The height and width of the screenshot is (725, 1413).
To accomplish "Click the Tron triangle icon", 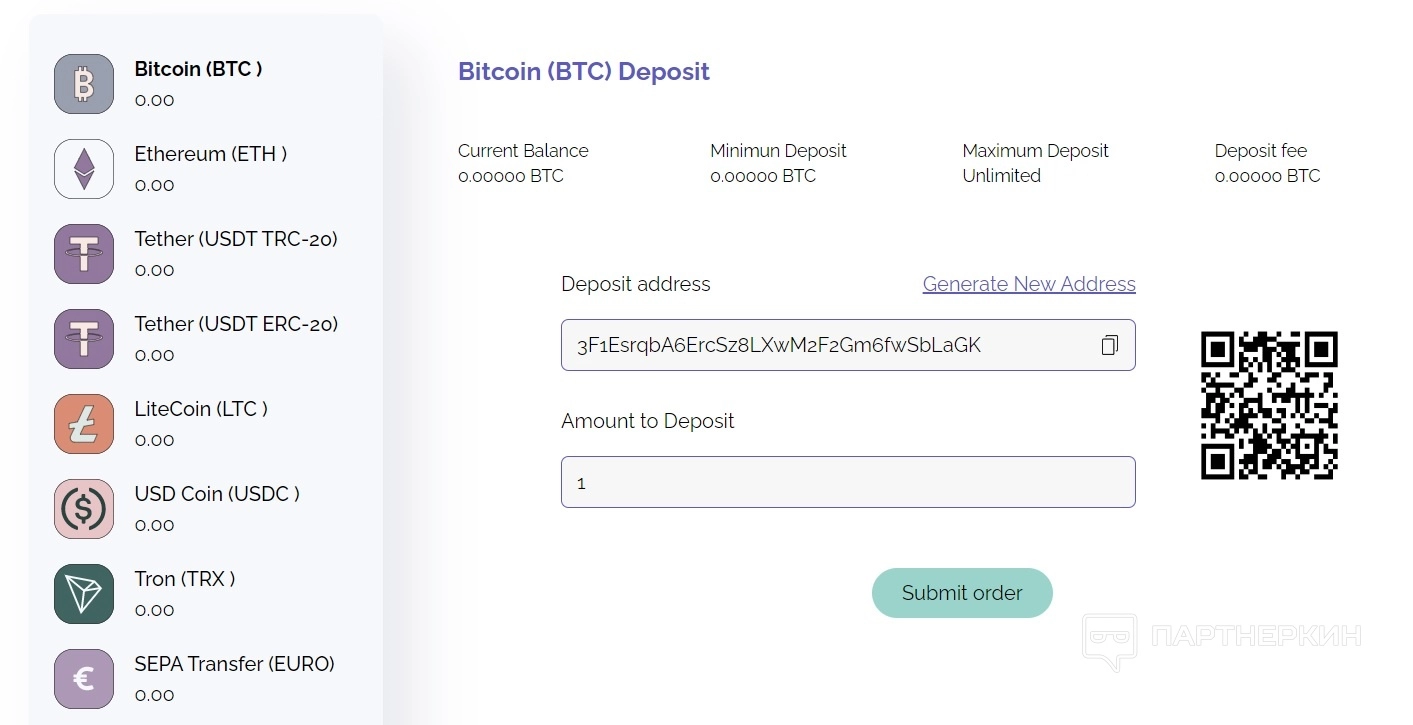I will coord(84,594).
